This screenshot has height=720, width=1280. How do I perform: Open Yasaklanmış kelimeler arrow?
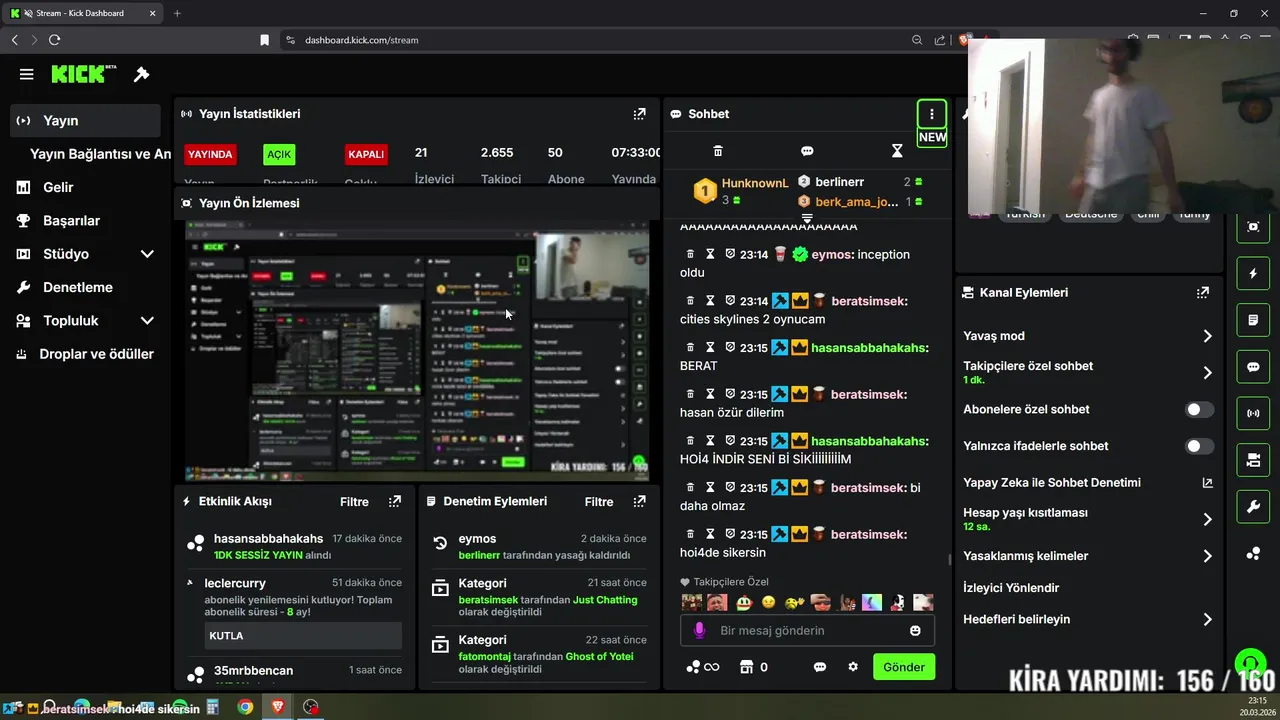point(1207,556)
